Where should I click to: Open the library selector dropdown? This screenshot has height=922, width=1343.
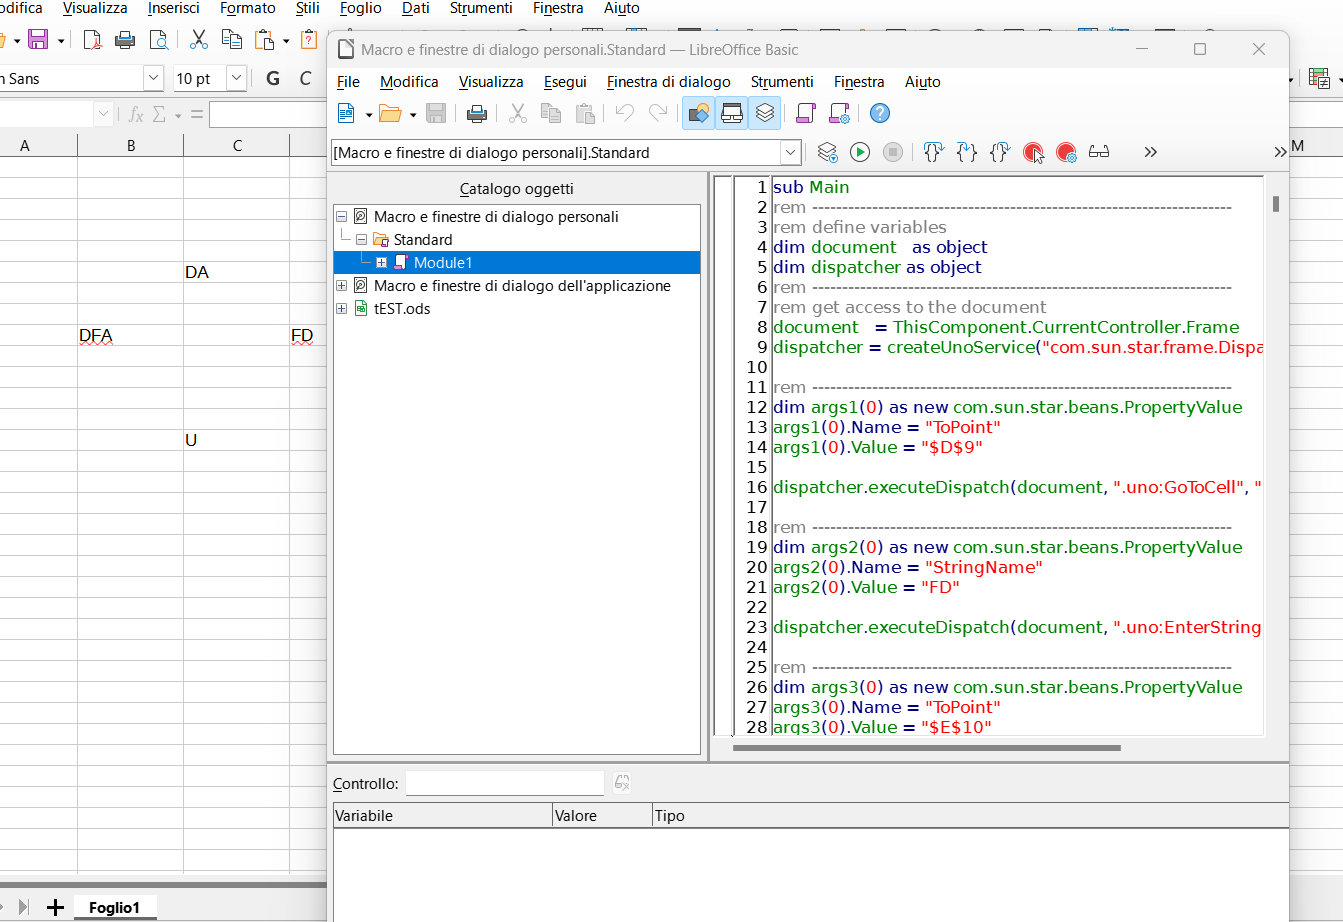(x=791, y=152)
